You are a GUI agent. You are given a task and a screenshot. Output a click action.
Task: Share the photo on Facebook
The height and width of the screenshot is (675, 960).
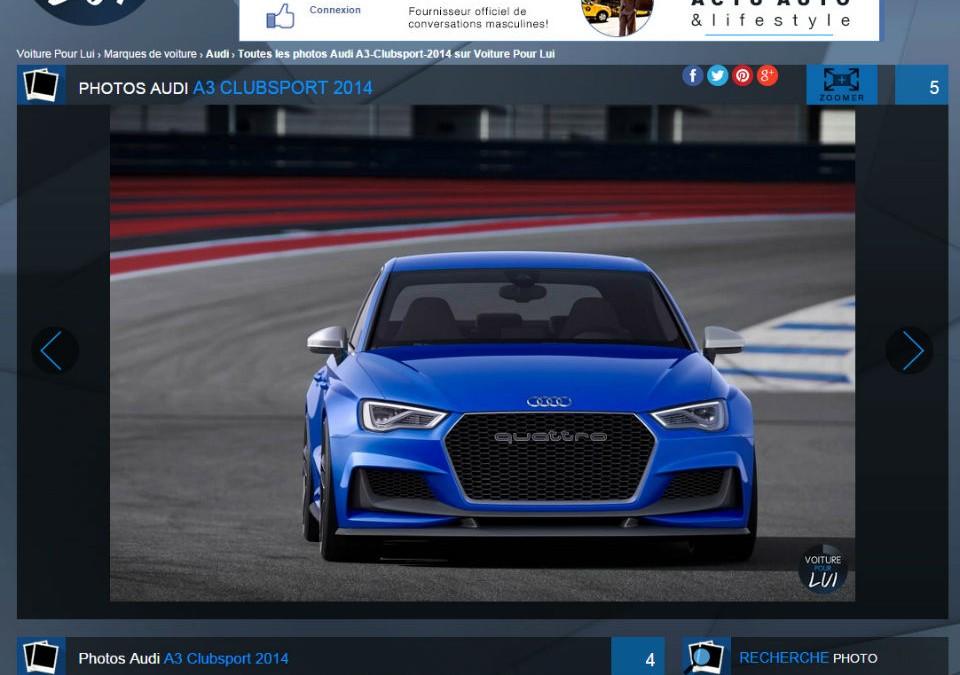pyautogui.click(x=692, y=76)
